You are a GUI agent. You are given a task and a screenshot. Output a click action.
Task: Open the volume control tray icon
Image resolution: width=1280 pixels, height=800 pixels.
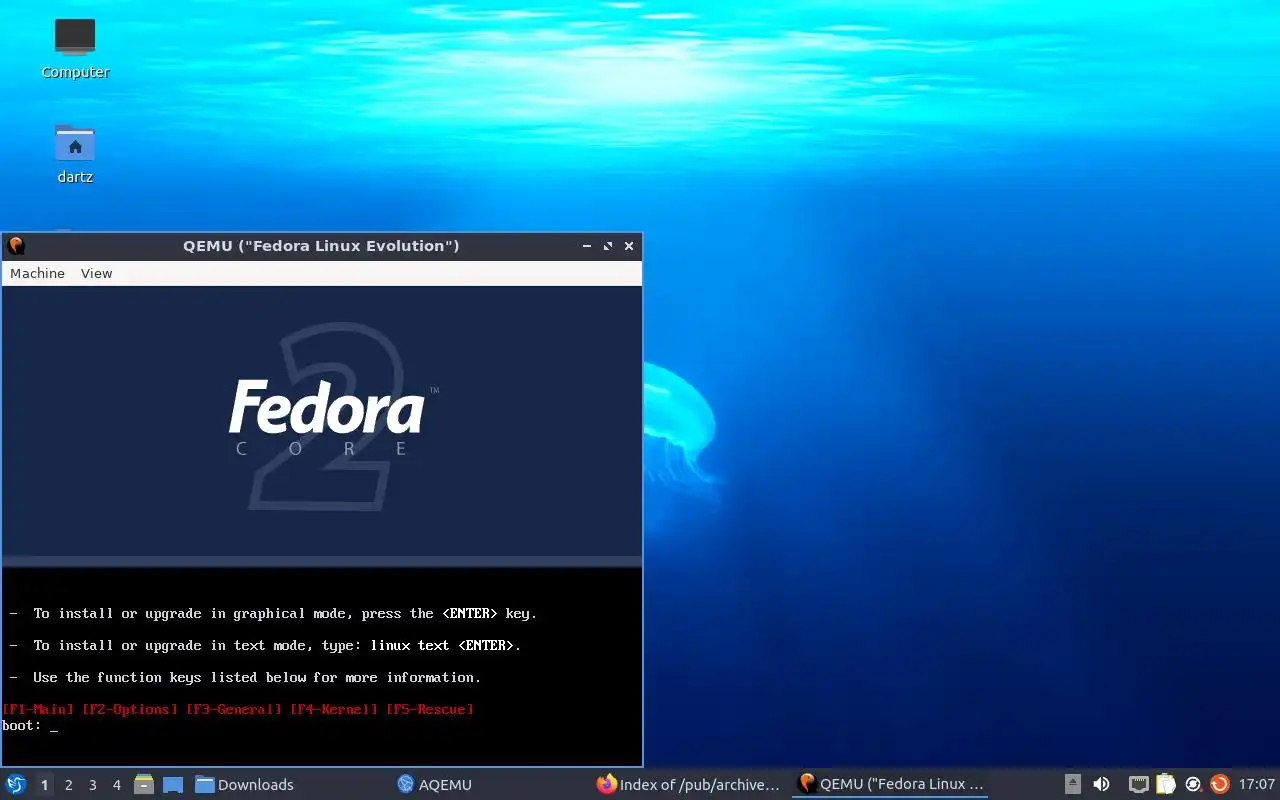1101,784
